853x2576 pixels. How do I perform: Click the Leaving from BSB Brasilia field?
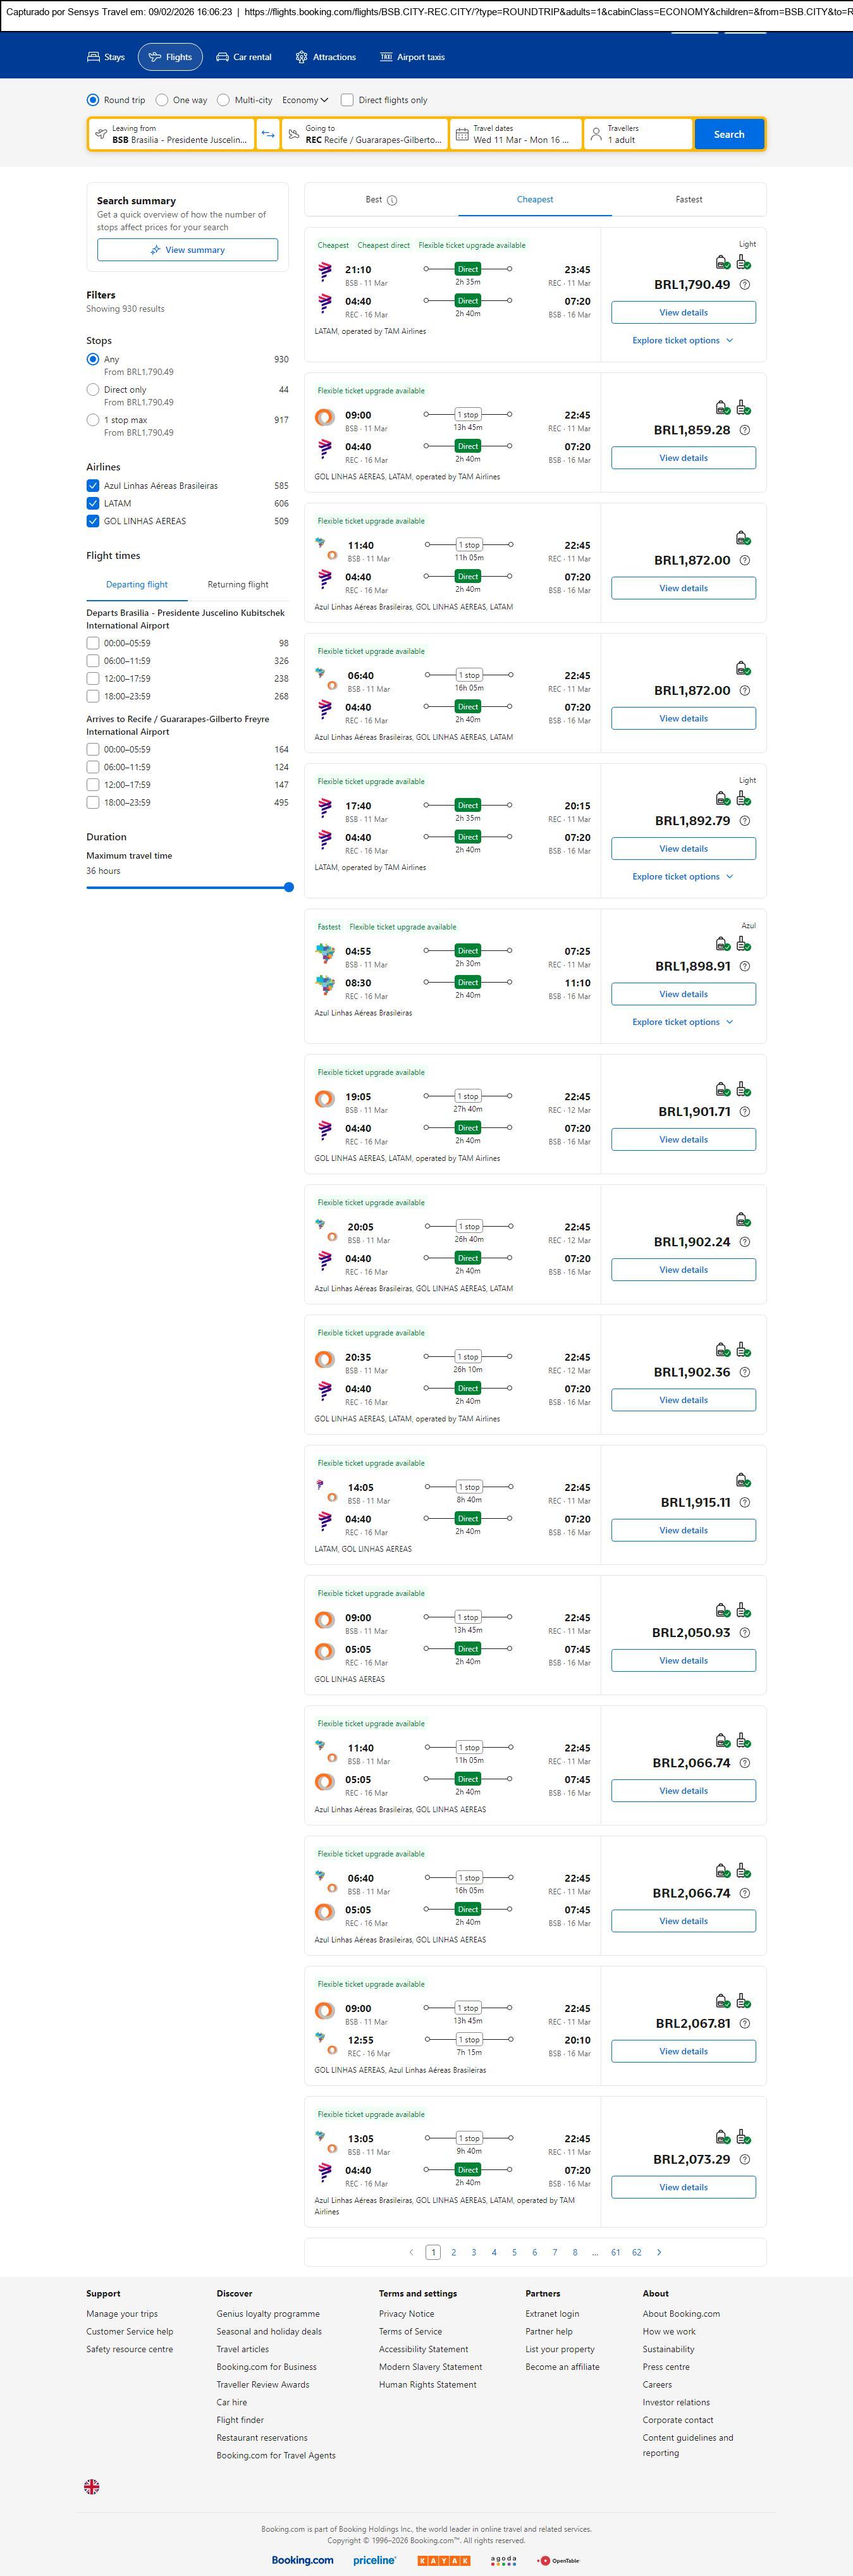coord(171,134)
